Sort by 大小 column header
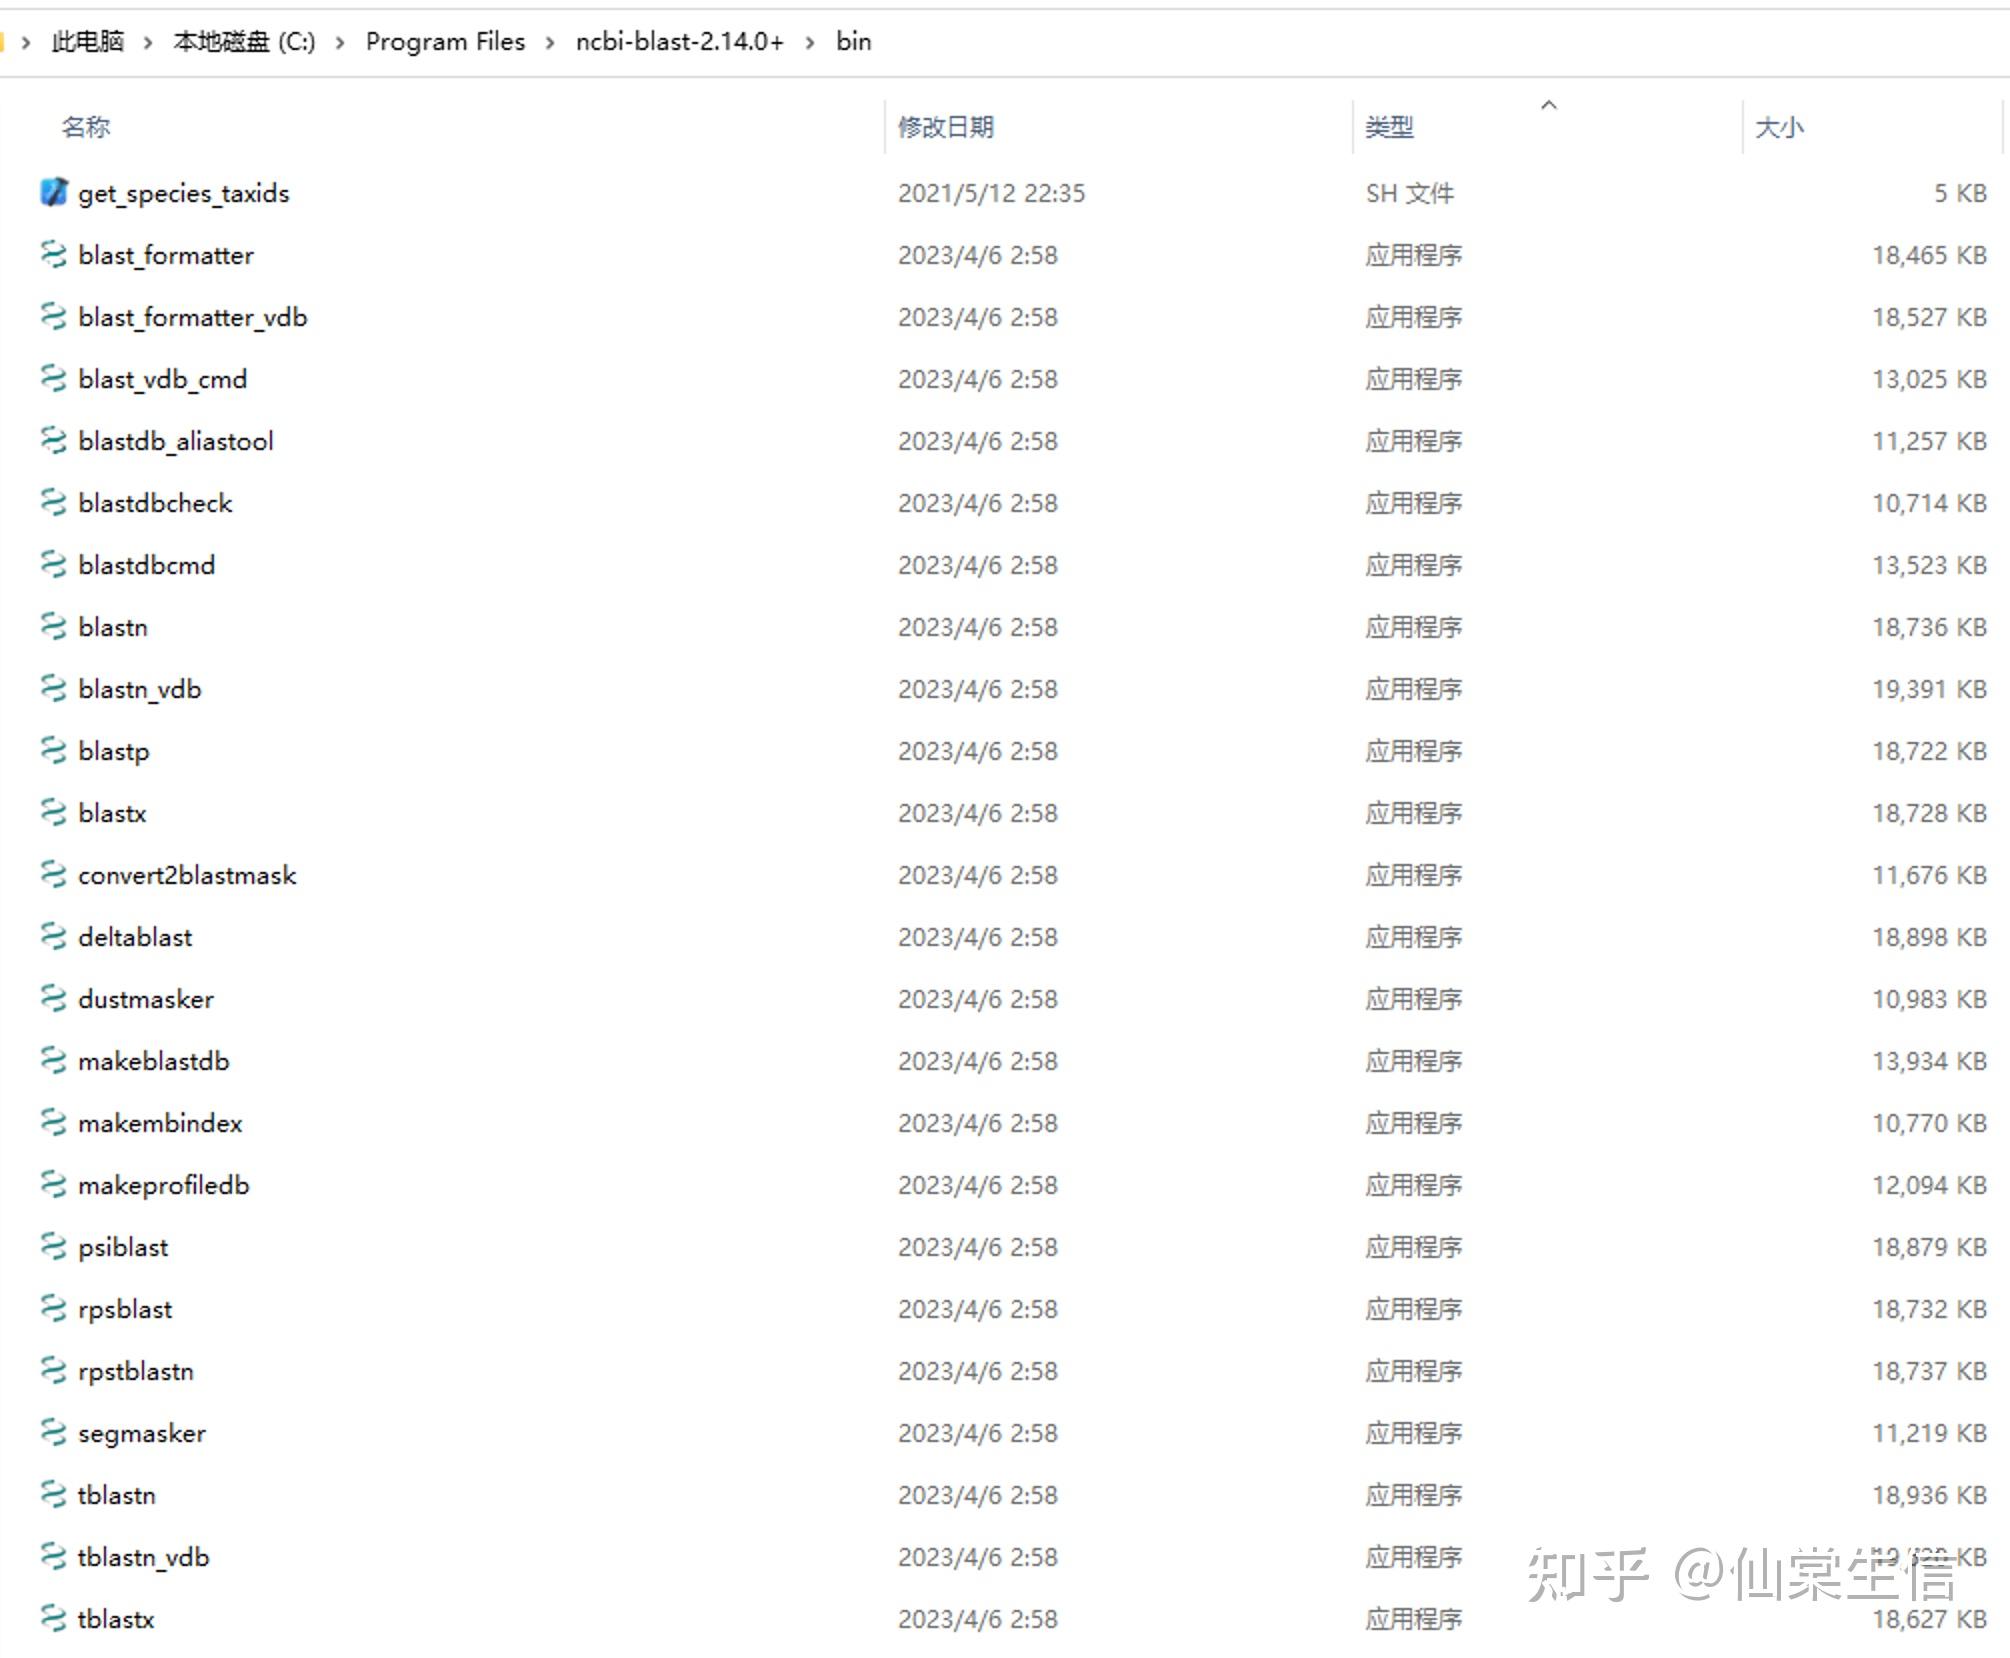 [x=1779, y=127]
